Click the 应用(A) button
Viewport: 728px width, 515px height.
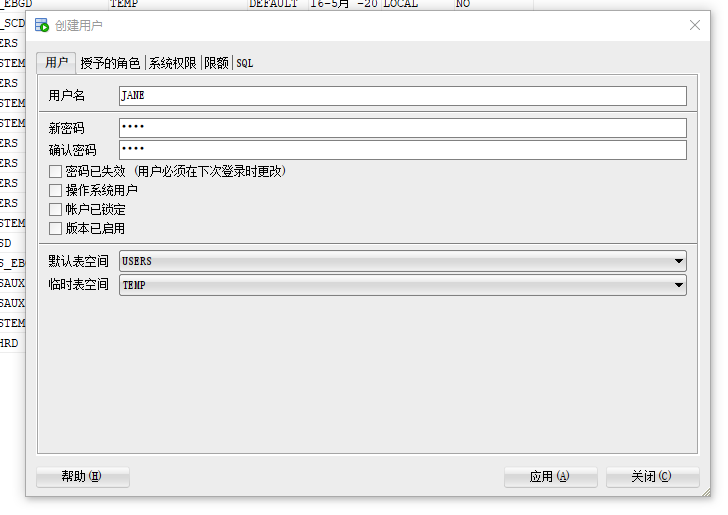click(x=550, y=477)
